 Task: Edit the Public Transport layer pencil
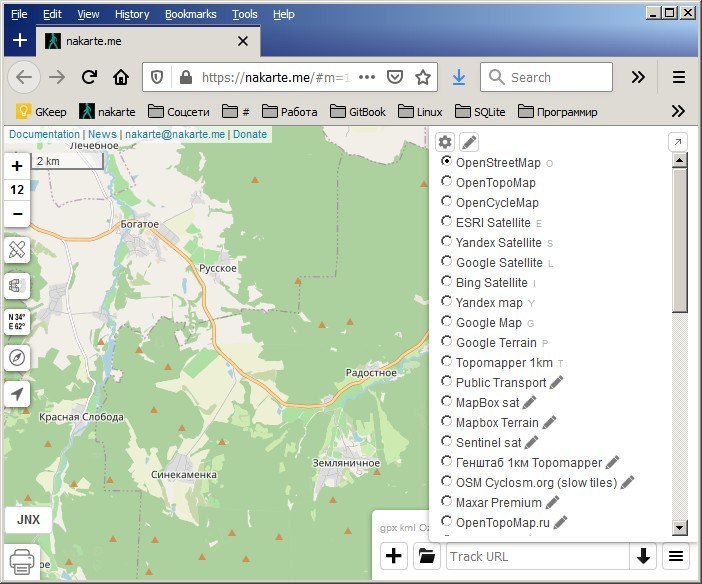tap(556, 382)
